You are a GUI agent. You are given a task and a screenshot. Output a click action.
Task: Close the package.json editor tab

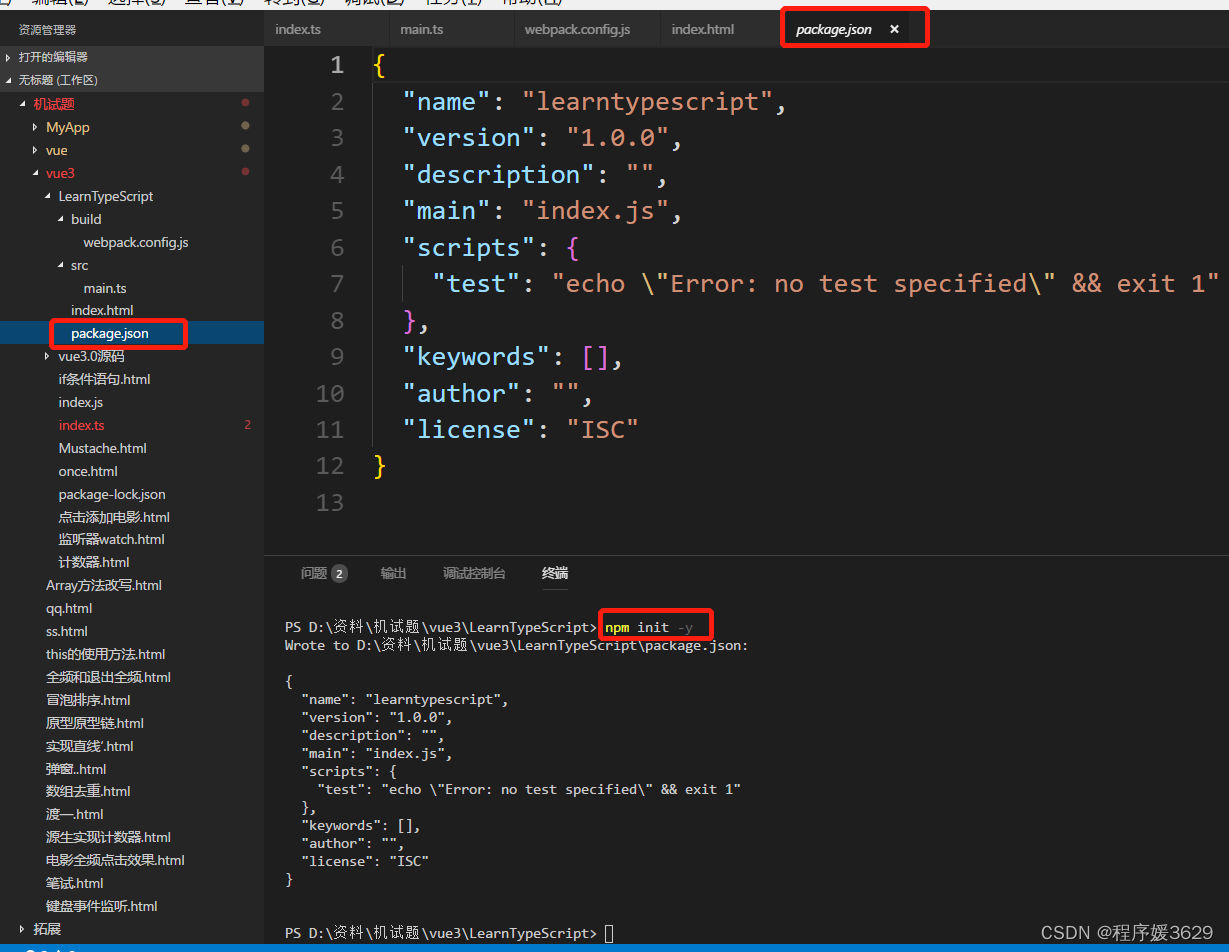tap(893, 29)
